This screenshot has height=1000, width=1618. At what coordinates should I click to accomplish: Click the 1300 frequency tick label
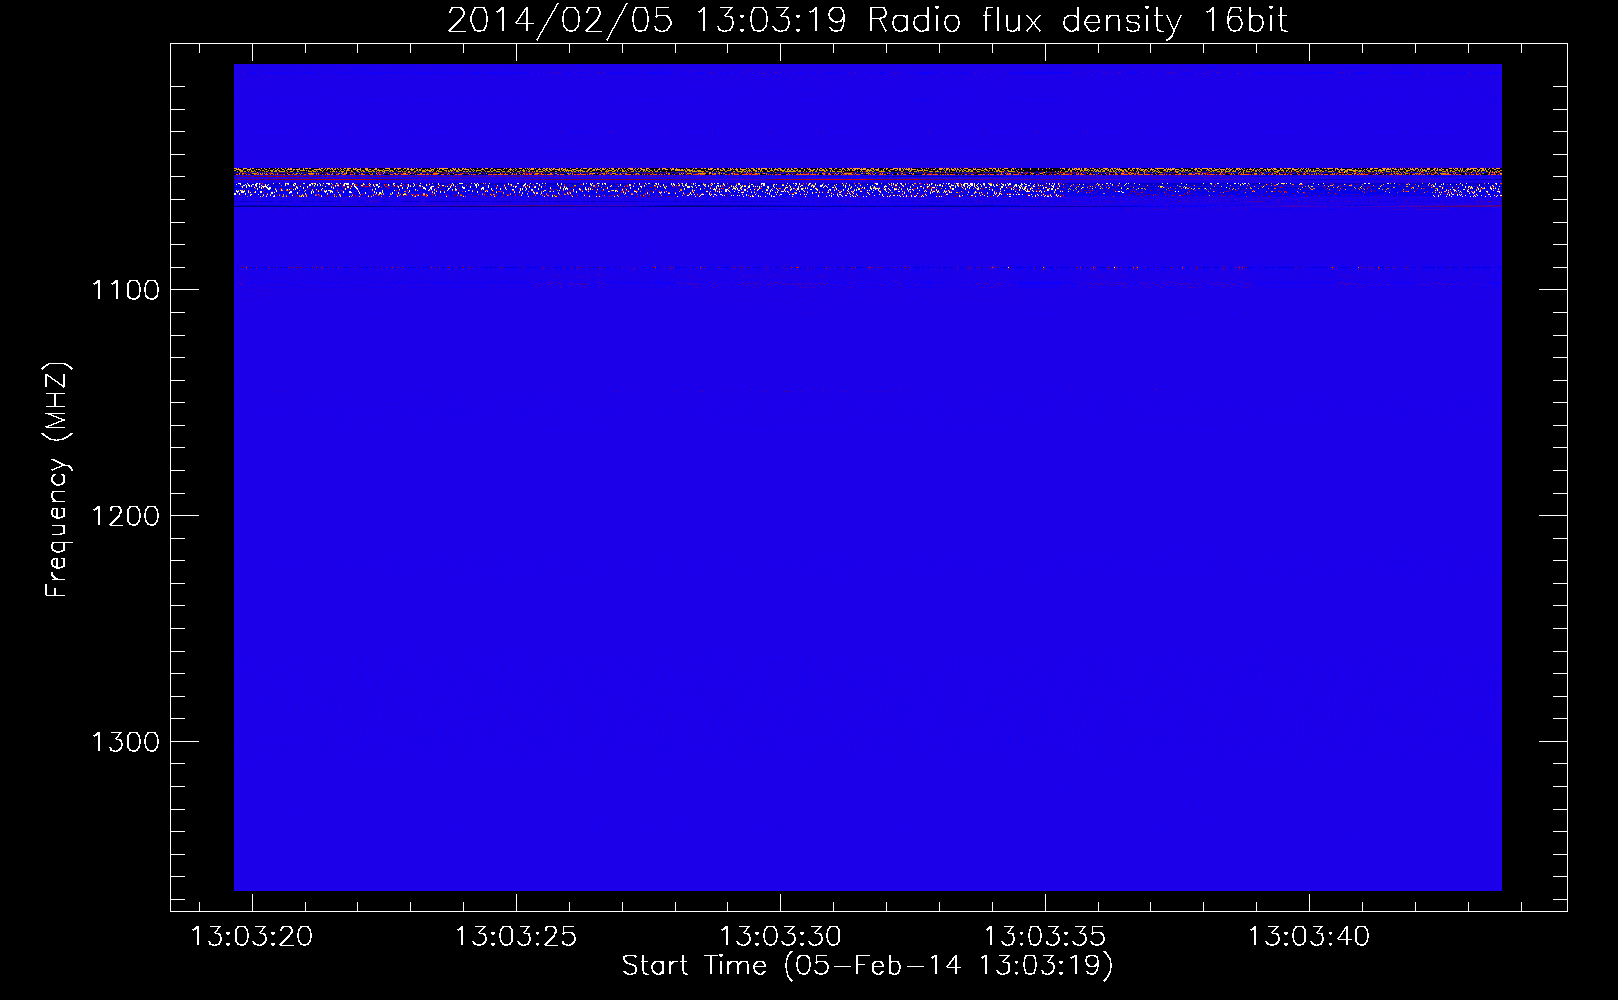click(x=126, y=742)
